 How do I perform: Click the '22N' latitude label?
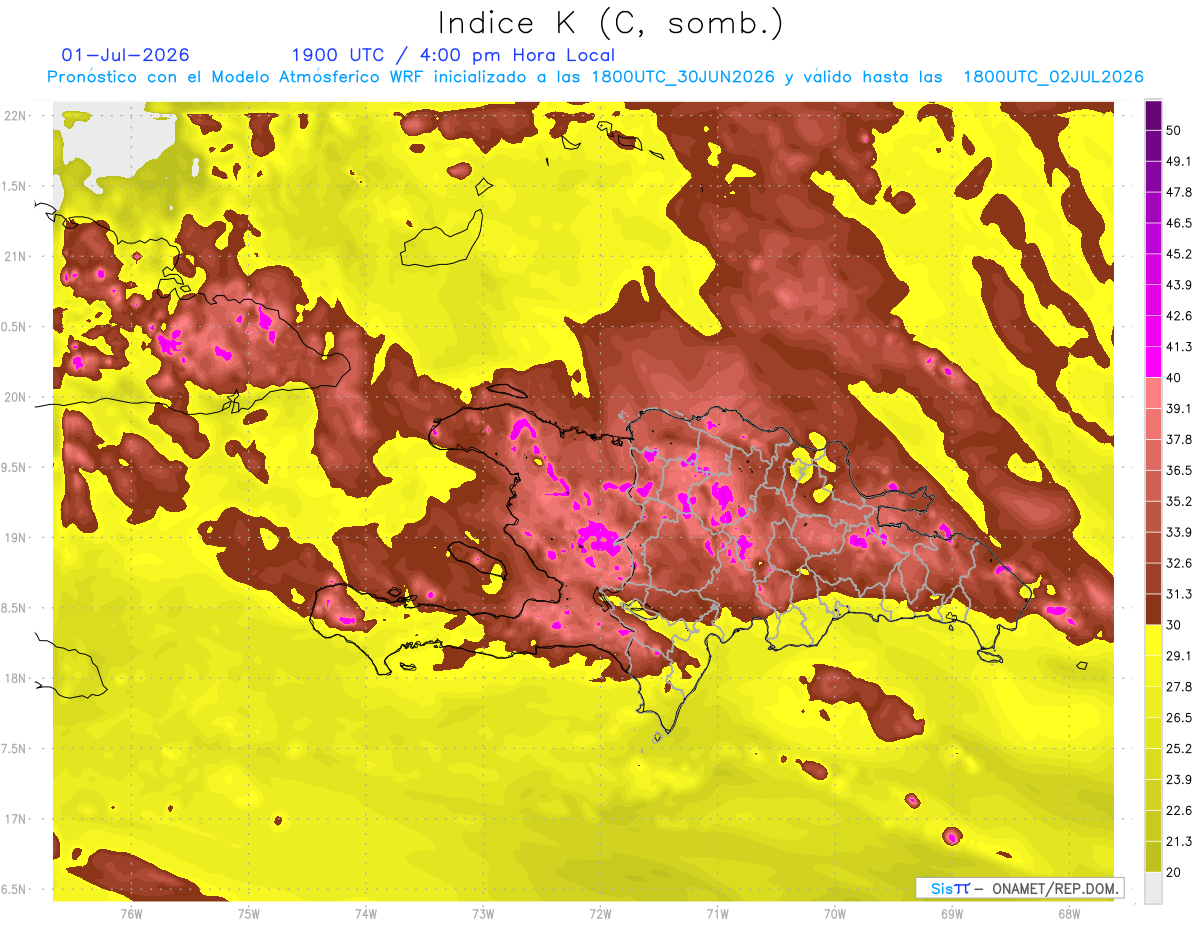tap(15, 115)
